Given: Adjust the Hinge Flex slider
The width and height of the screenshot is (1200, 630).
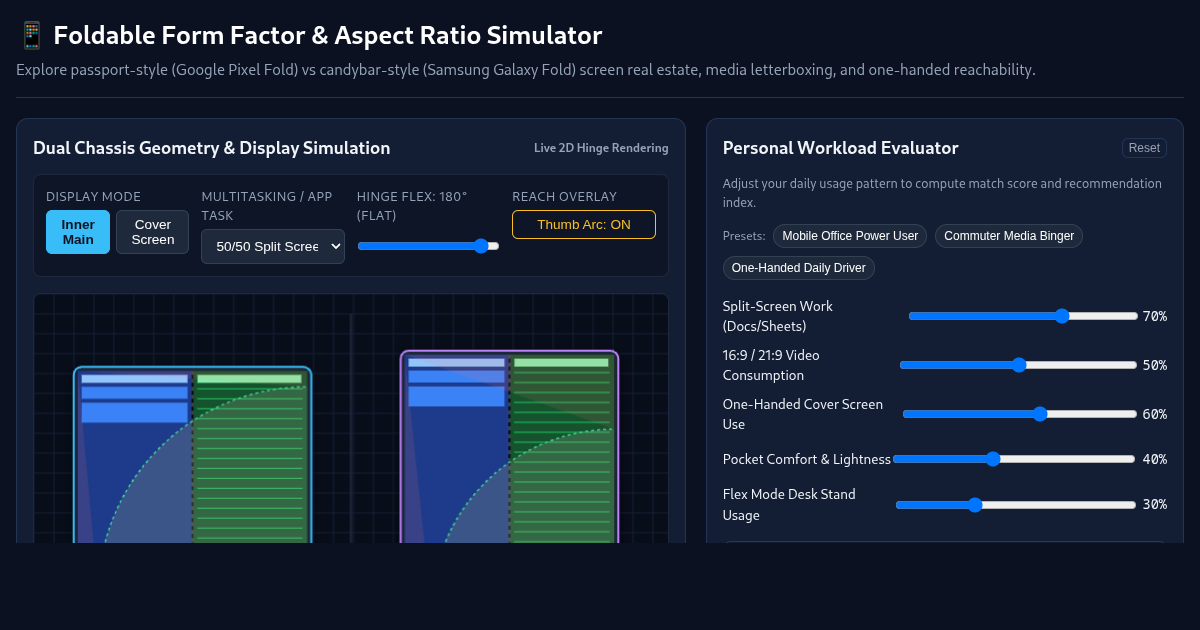Looking at the screenshot, I should coord(428,246).
